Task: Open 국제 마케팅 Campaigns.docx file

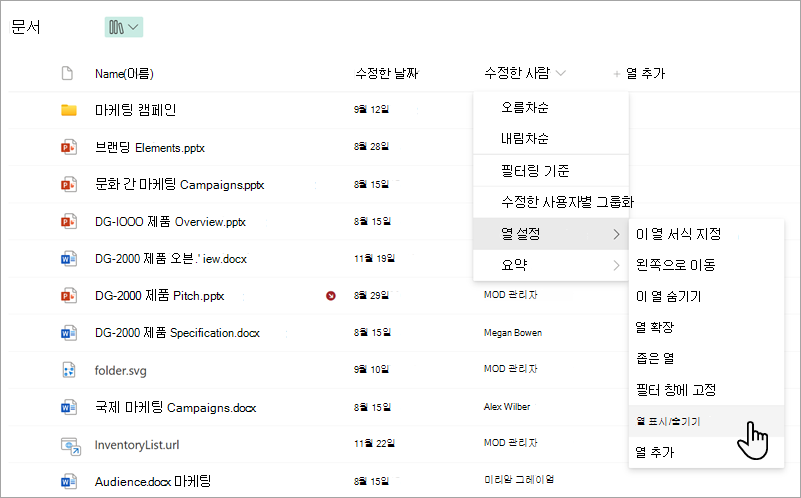Action: click(175, 407)
